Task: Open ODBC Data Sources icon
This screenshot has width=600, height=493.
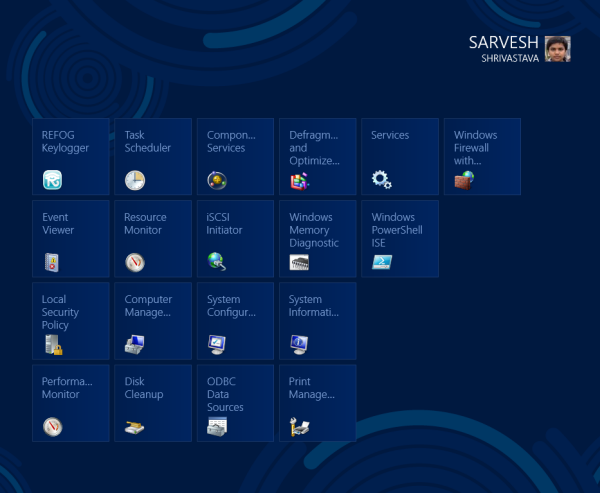Action: (217, 427)
